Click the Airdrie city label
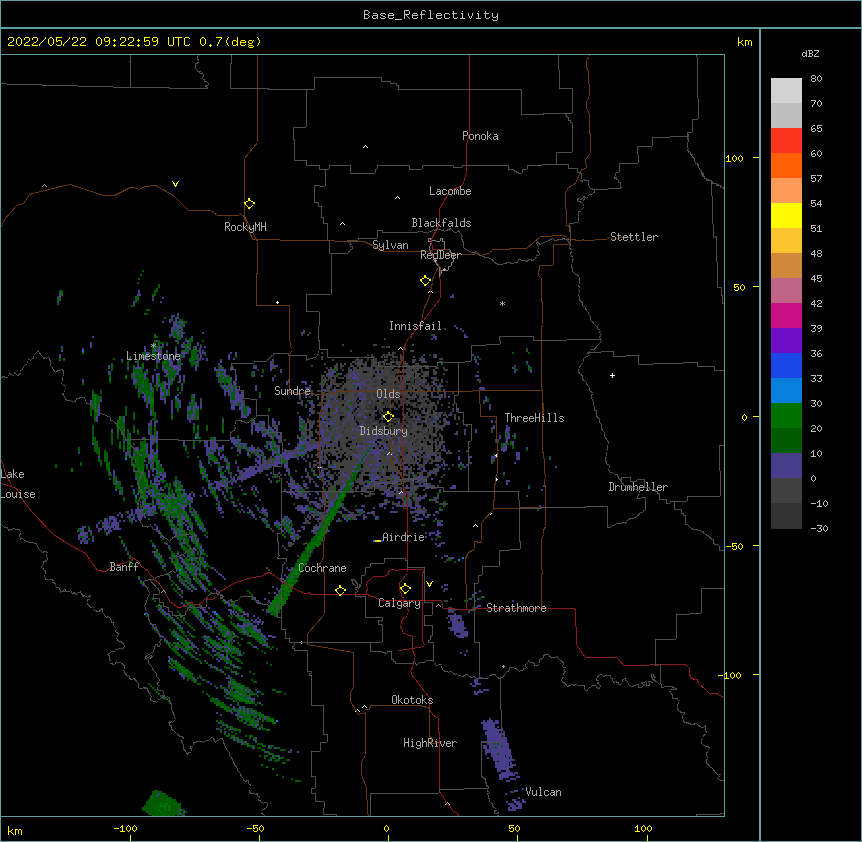This screenshot has height=842, width=862. pyautogui.click(x=404, y=537)
